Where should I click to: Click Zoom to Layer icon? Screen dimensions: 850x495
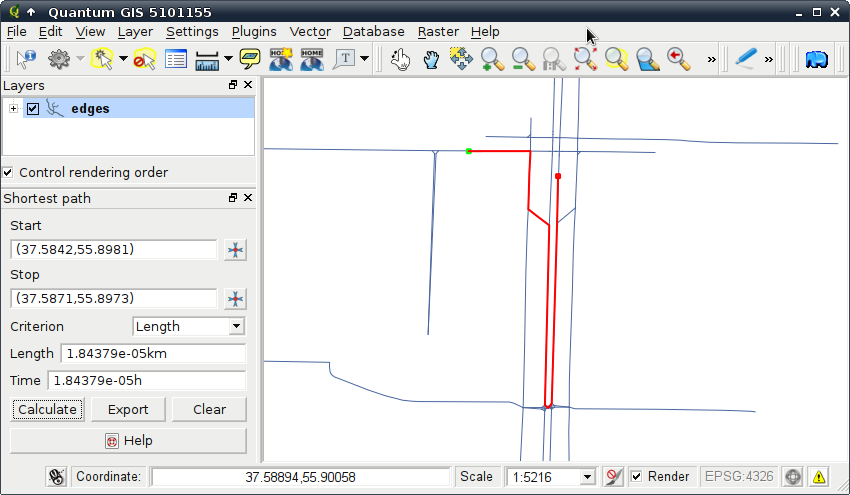click(x=647, y=59)
